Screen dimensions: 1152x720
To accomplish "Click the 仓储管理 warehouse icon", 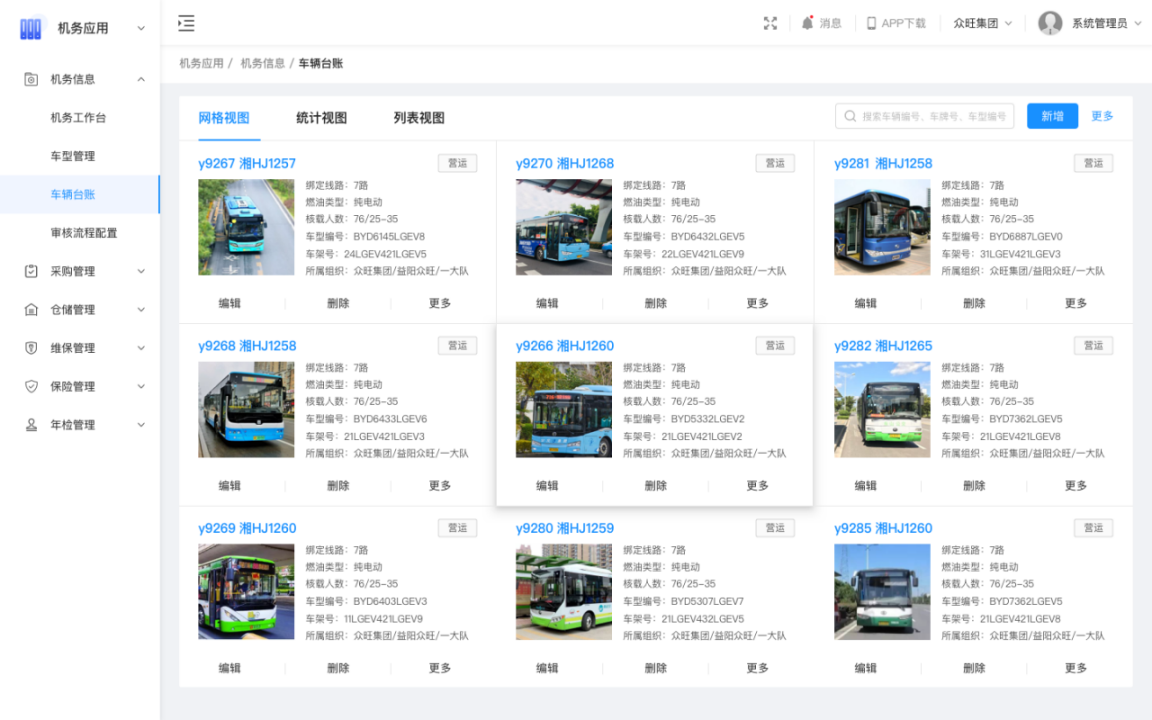I will click(x=31, y=310).
